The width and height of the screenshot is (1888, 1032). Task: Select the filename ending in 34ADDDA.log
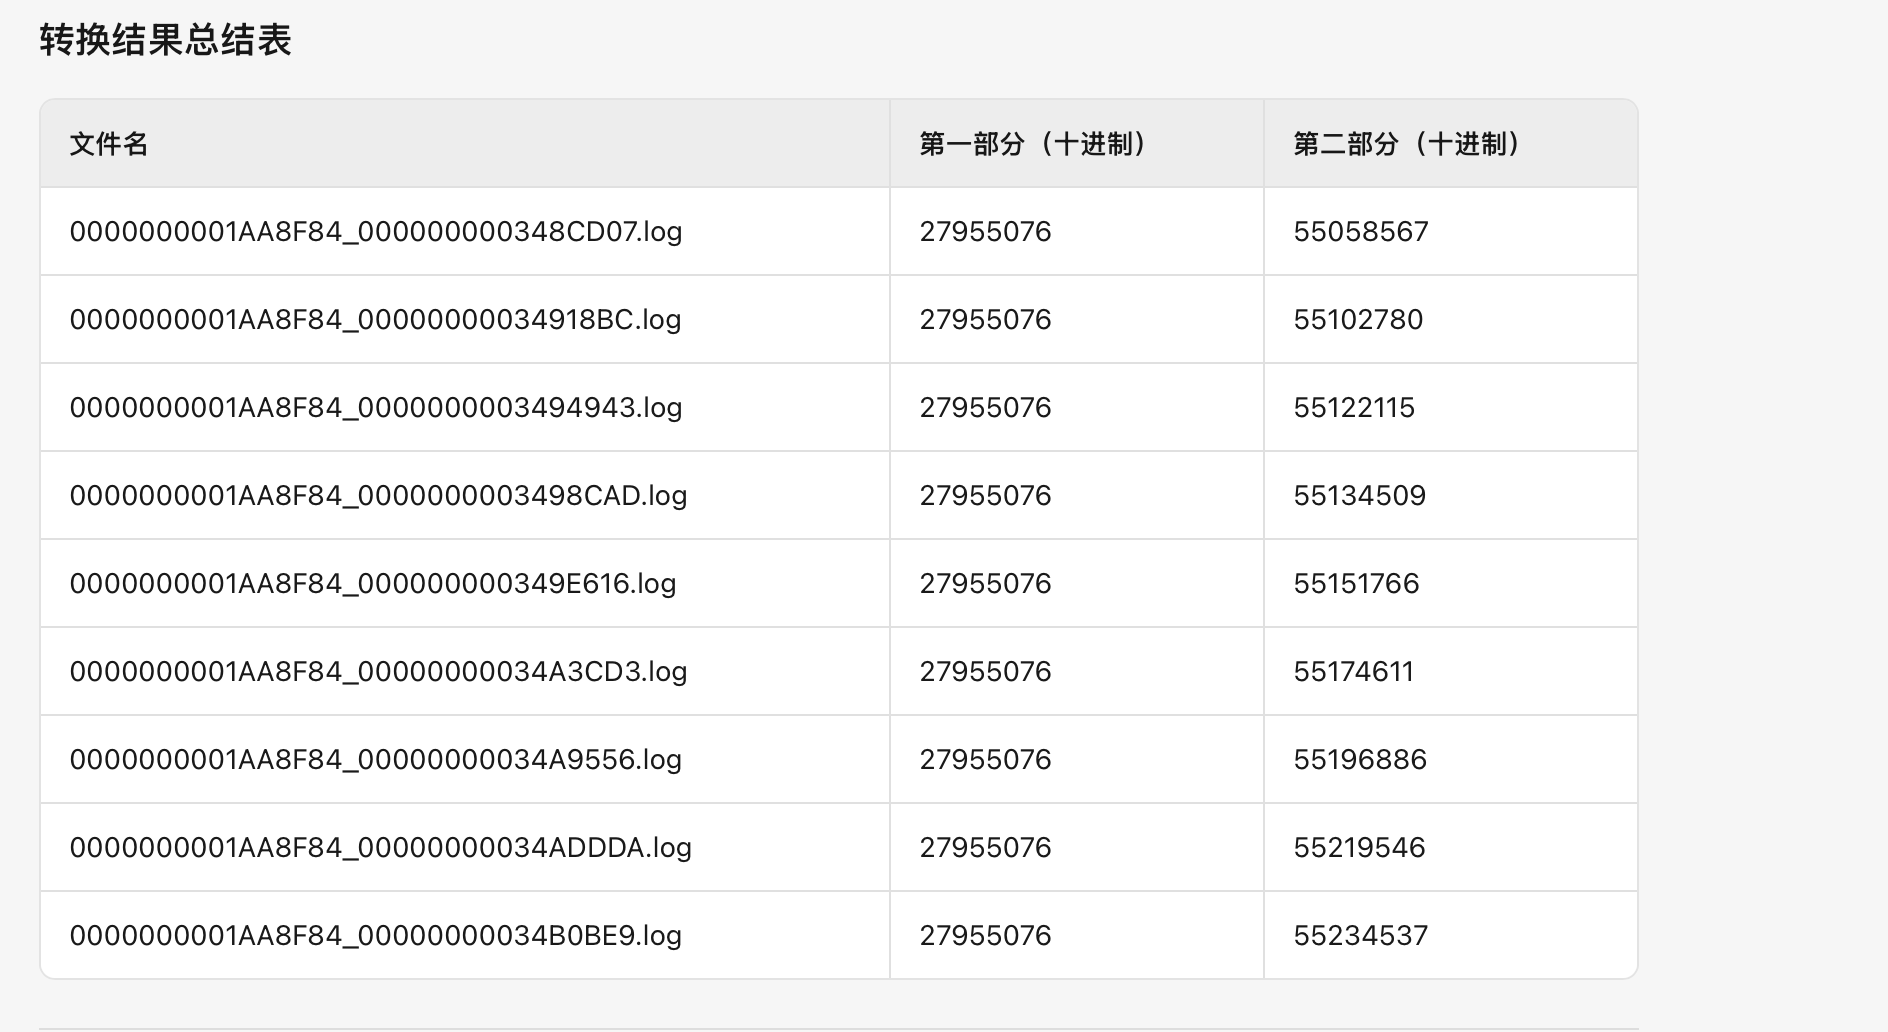click(381, 848)
